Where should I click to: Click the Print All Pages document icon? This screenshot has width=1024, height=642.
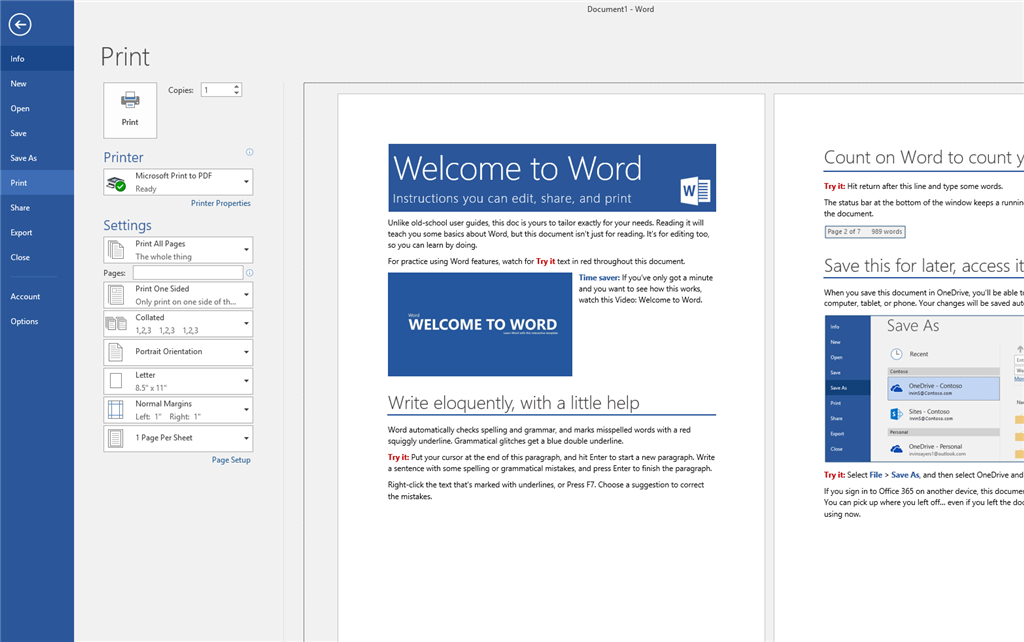tap(116, 250)
